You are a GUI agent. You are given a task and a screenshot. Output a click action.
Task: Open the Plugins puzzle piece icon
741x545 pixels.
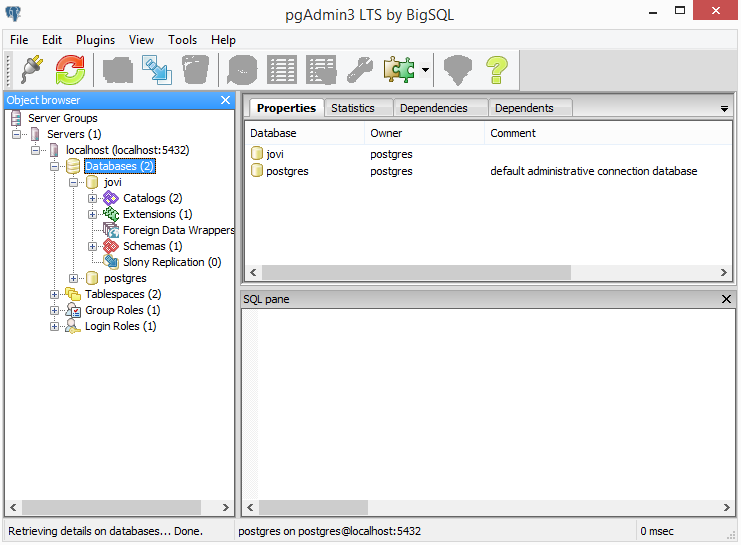[x=399, y=70]
